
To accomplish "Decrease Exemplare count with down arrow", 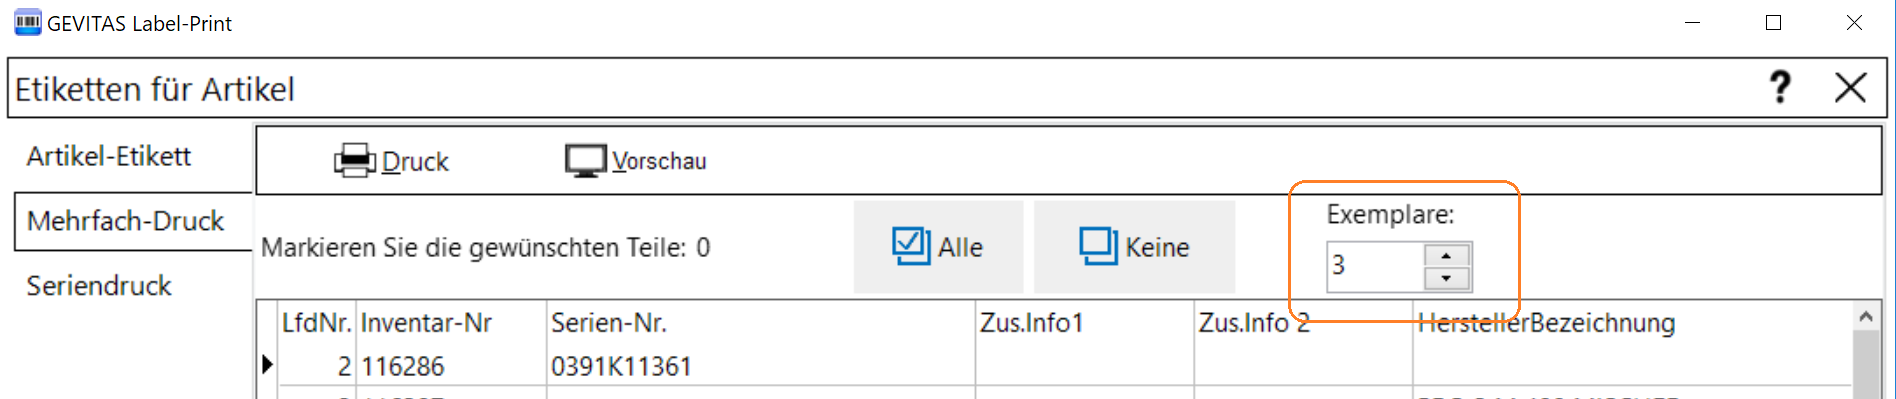I will (x=1446, y=279).
